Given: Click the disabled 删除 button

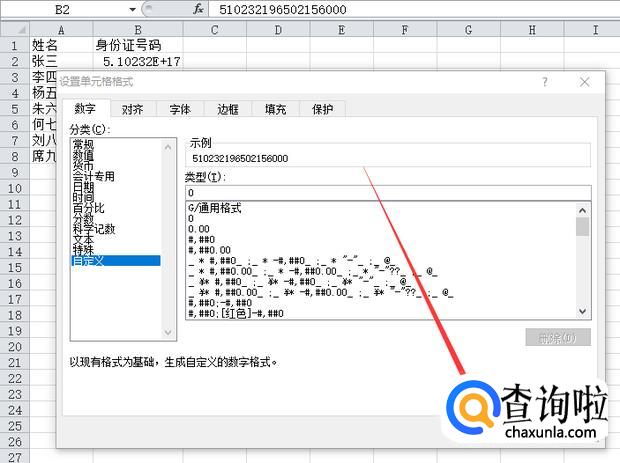Looking at the screenshot, I should pos(558,338).
